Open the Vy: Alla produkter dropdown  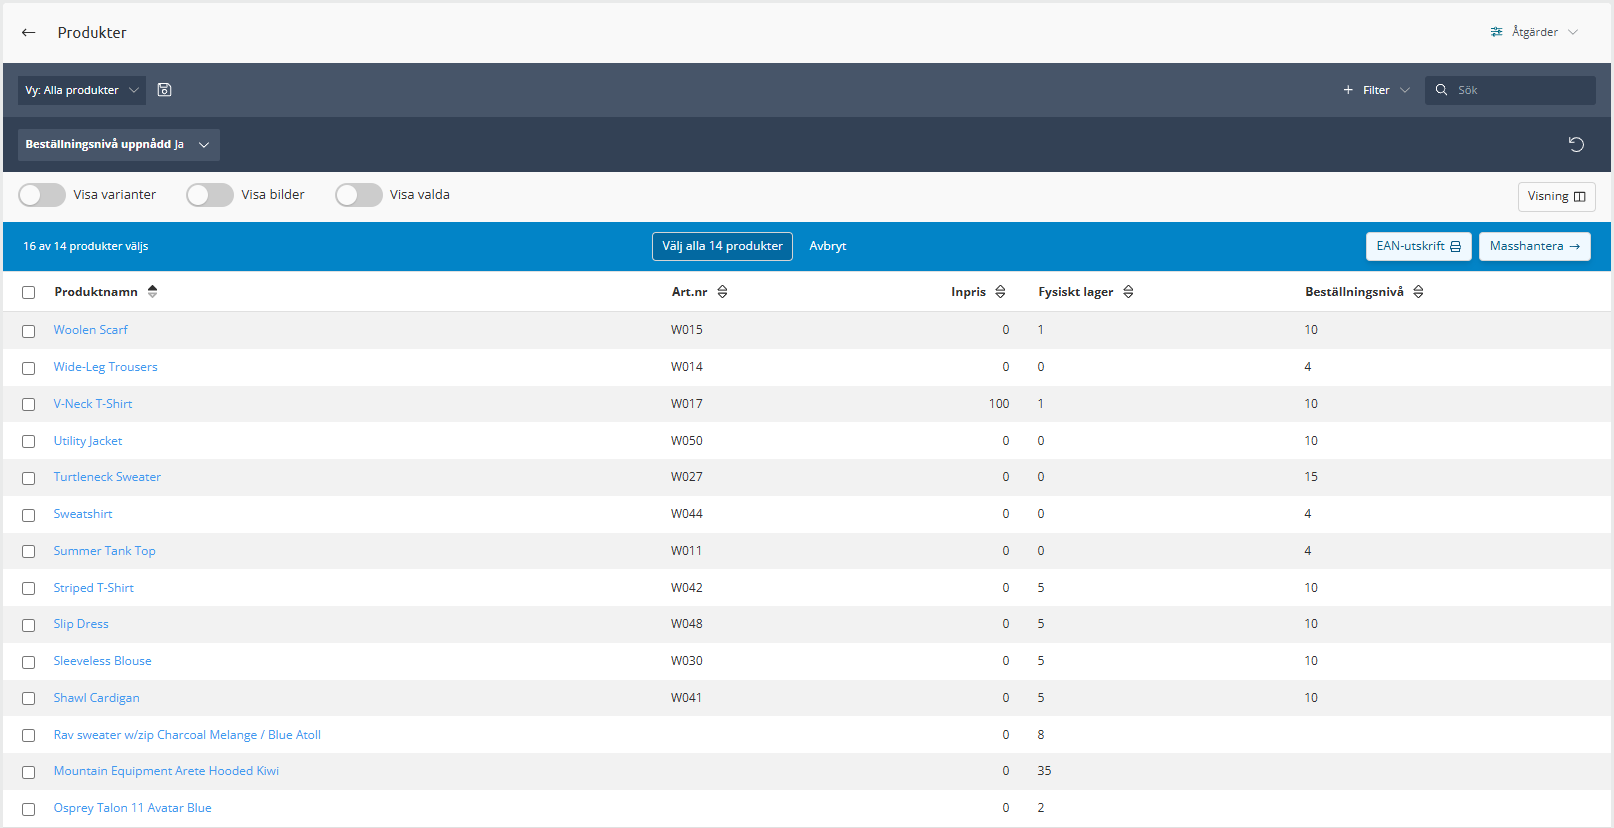tap(81, 90)
